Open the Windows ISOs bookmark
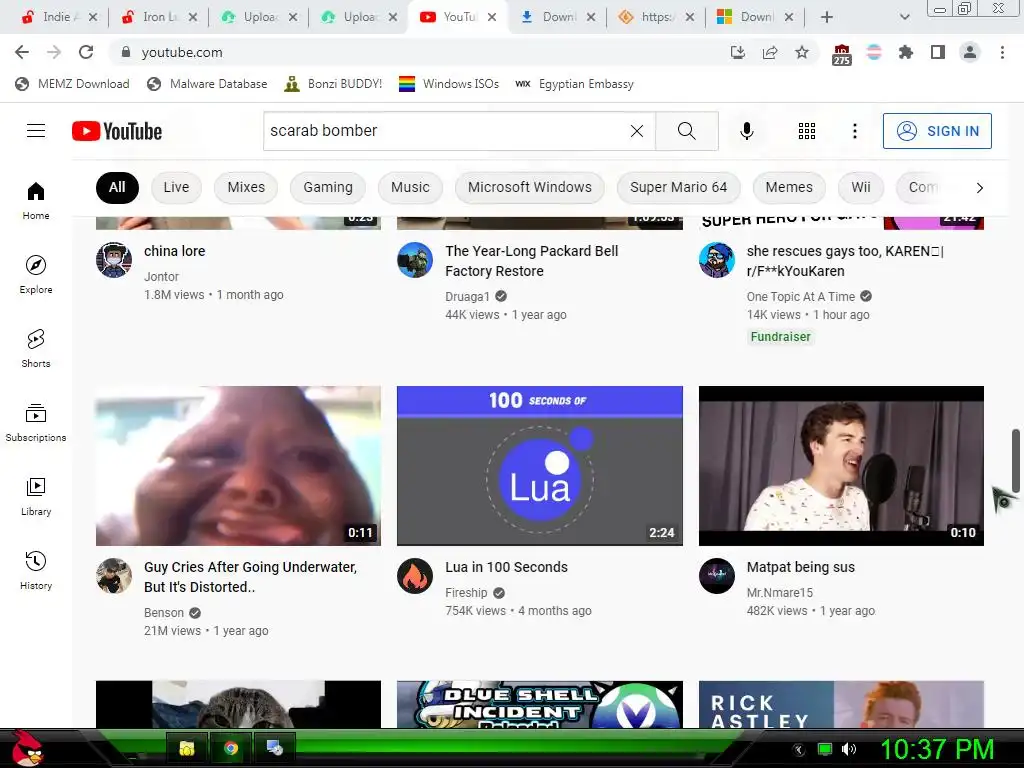Image resolution: width=1024 pixels, height=768 pixels. [449, 84]
